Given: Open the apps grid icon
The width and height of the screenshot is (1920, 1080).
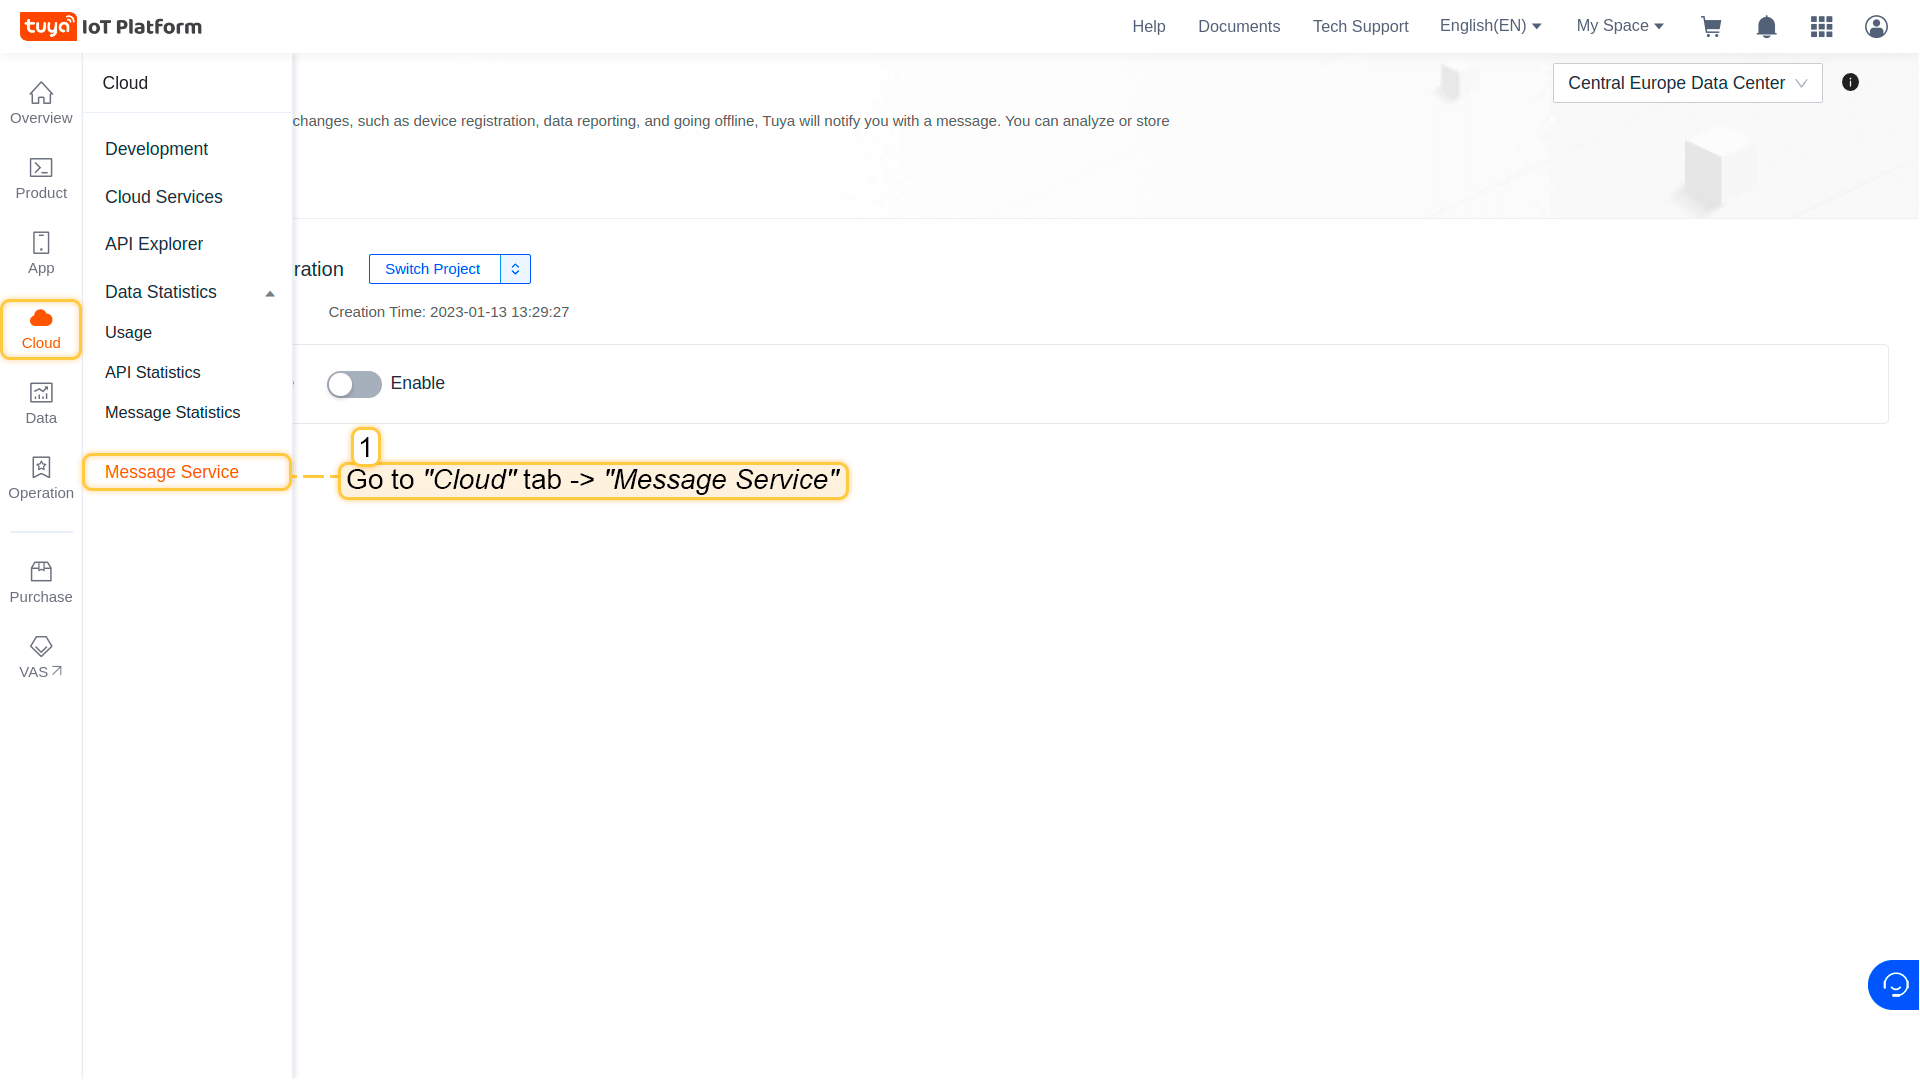Looking at the screenshot, I should [x=1821, y=27].
